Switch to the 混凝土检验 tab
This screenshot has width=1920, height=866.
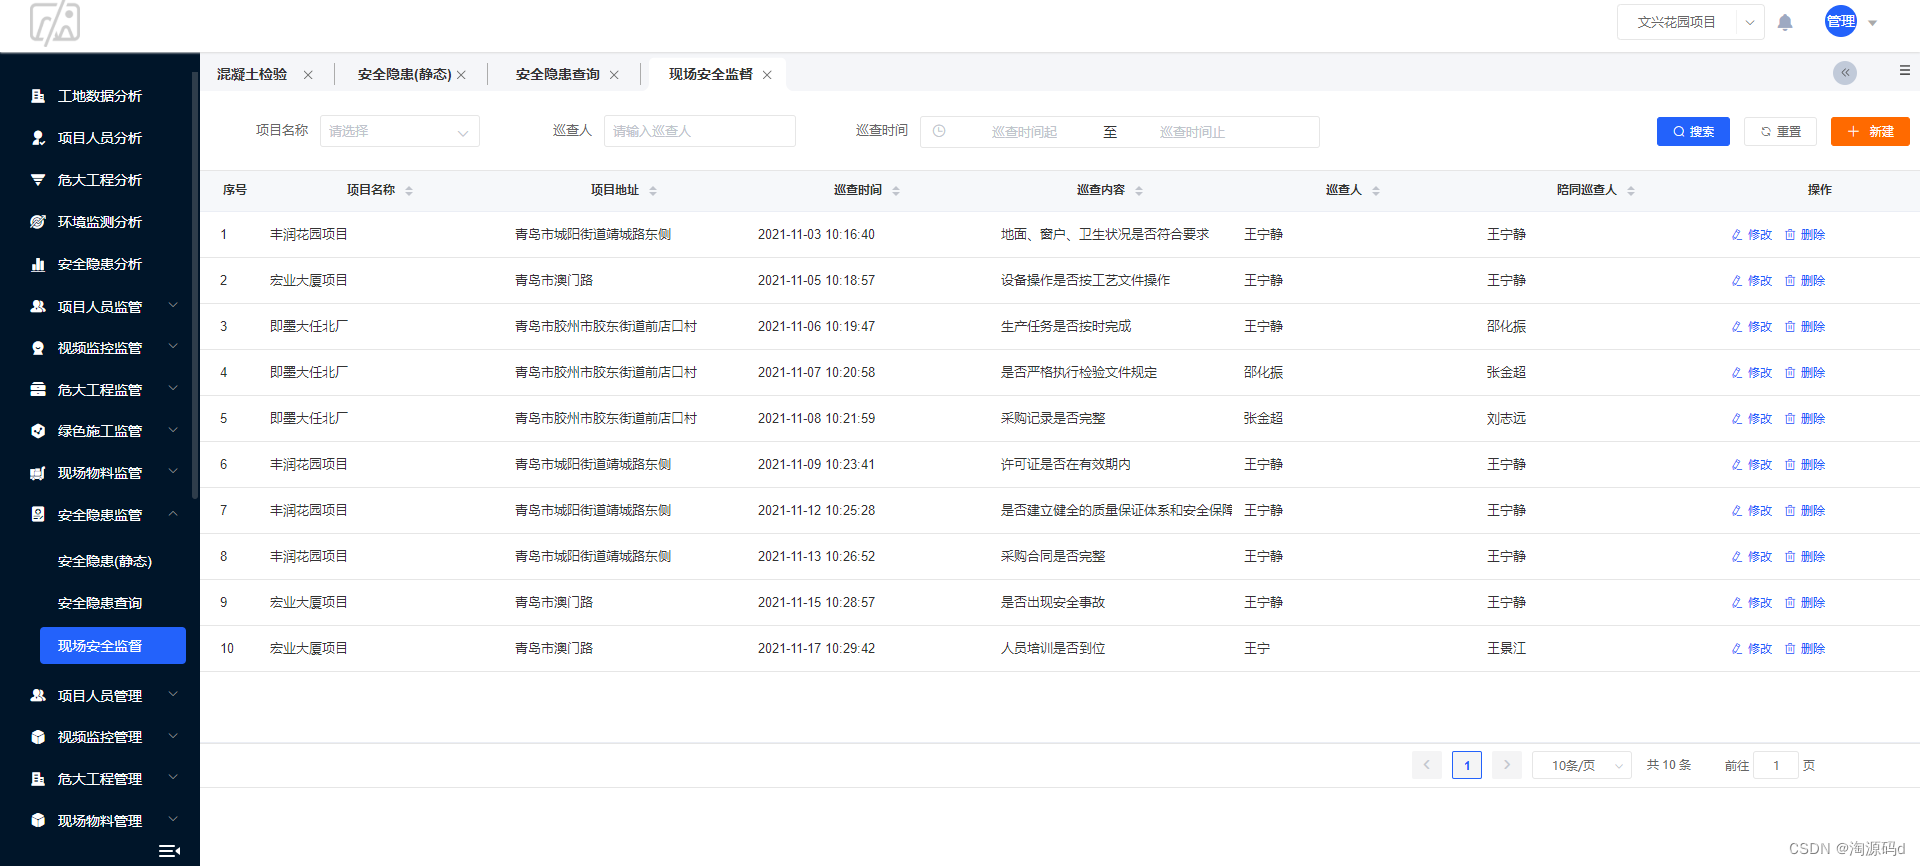click(x=252, y=74)
